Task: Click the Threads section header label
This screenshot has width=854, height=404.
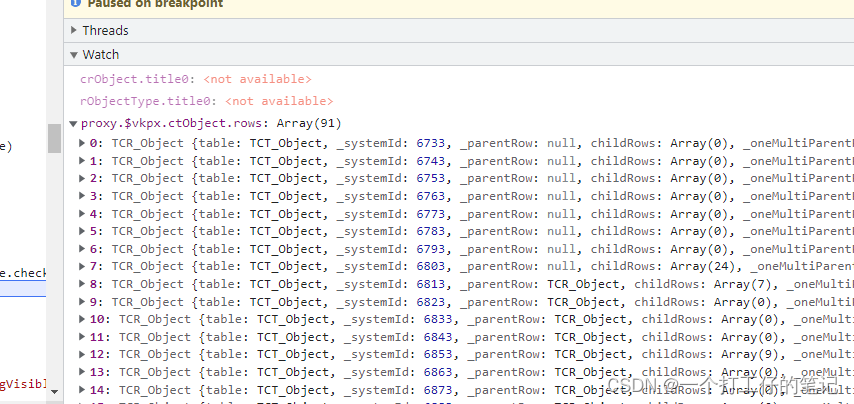Action: pos(106,30)
